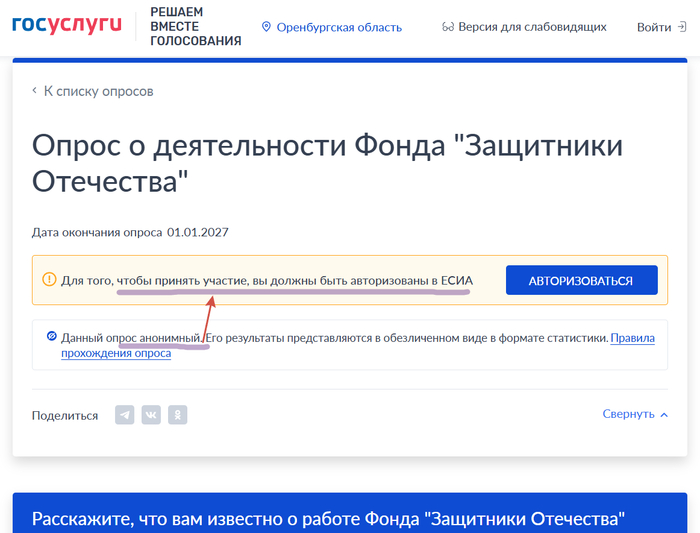Click the Дата окончания опроса label
This screenshot has height=533, width=700.
coord(97,232)
